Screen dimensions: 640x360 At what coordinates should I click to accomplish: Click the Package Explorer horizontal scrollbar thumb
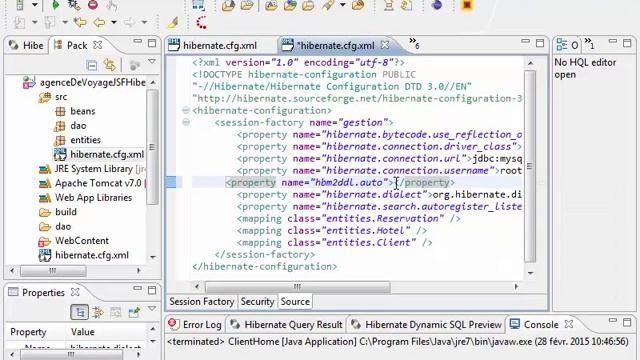(53, 271)
